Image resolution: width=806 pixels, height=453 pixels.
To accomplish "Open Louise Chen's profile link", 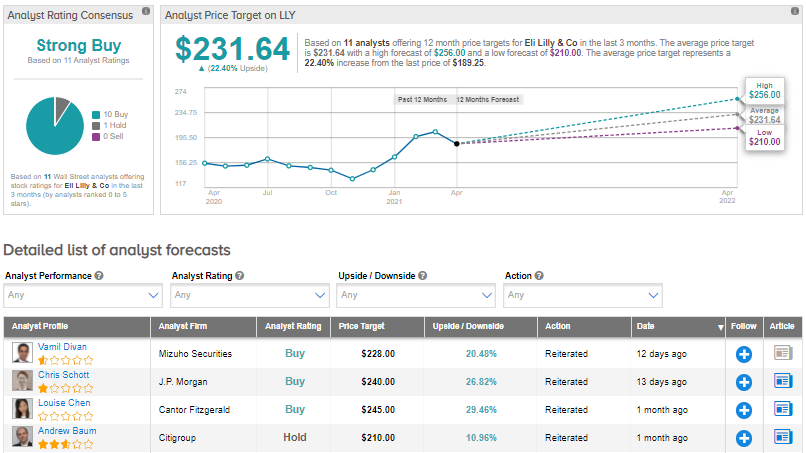I will click(x=63, y=402).
